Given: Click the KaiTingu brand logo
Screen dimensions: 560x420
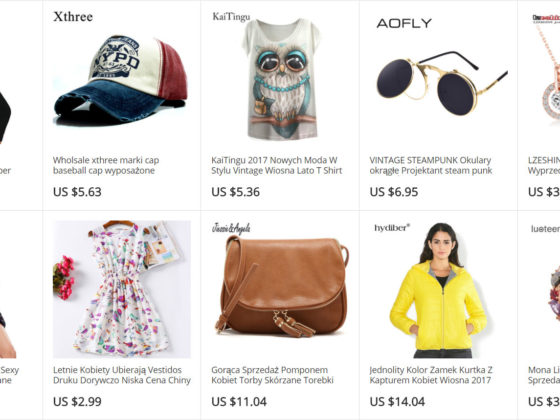Looking at the screenshot, I should (231, 16).
